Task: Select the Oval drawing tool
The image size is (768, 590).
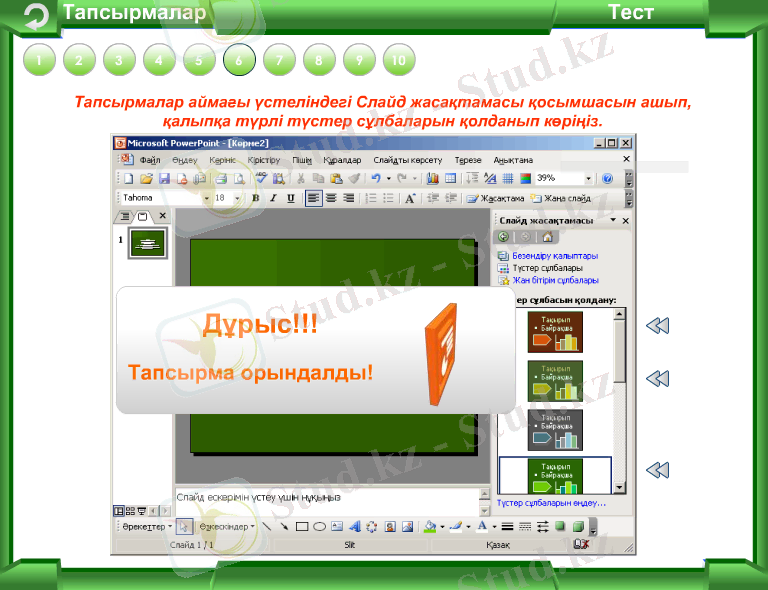Action: point(319,525)
